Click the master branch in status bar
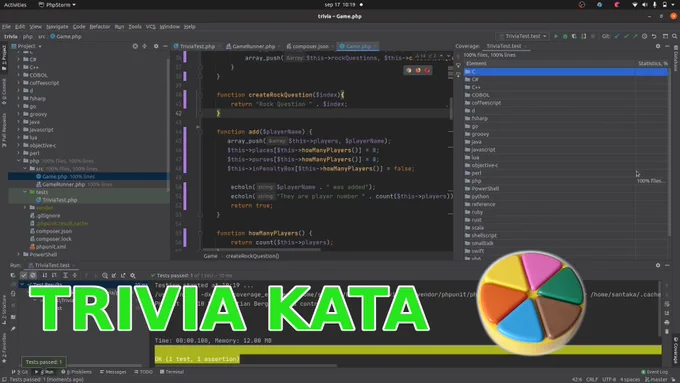680x383 pixels. click(657, 380)
